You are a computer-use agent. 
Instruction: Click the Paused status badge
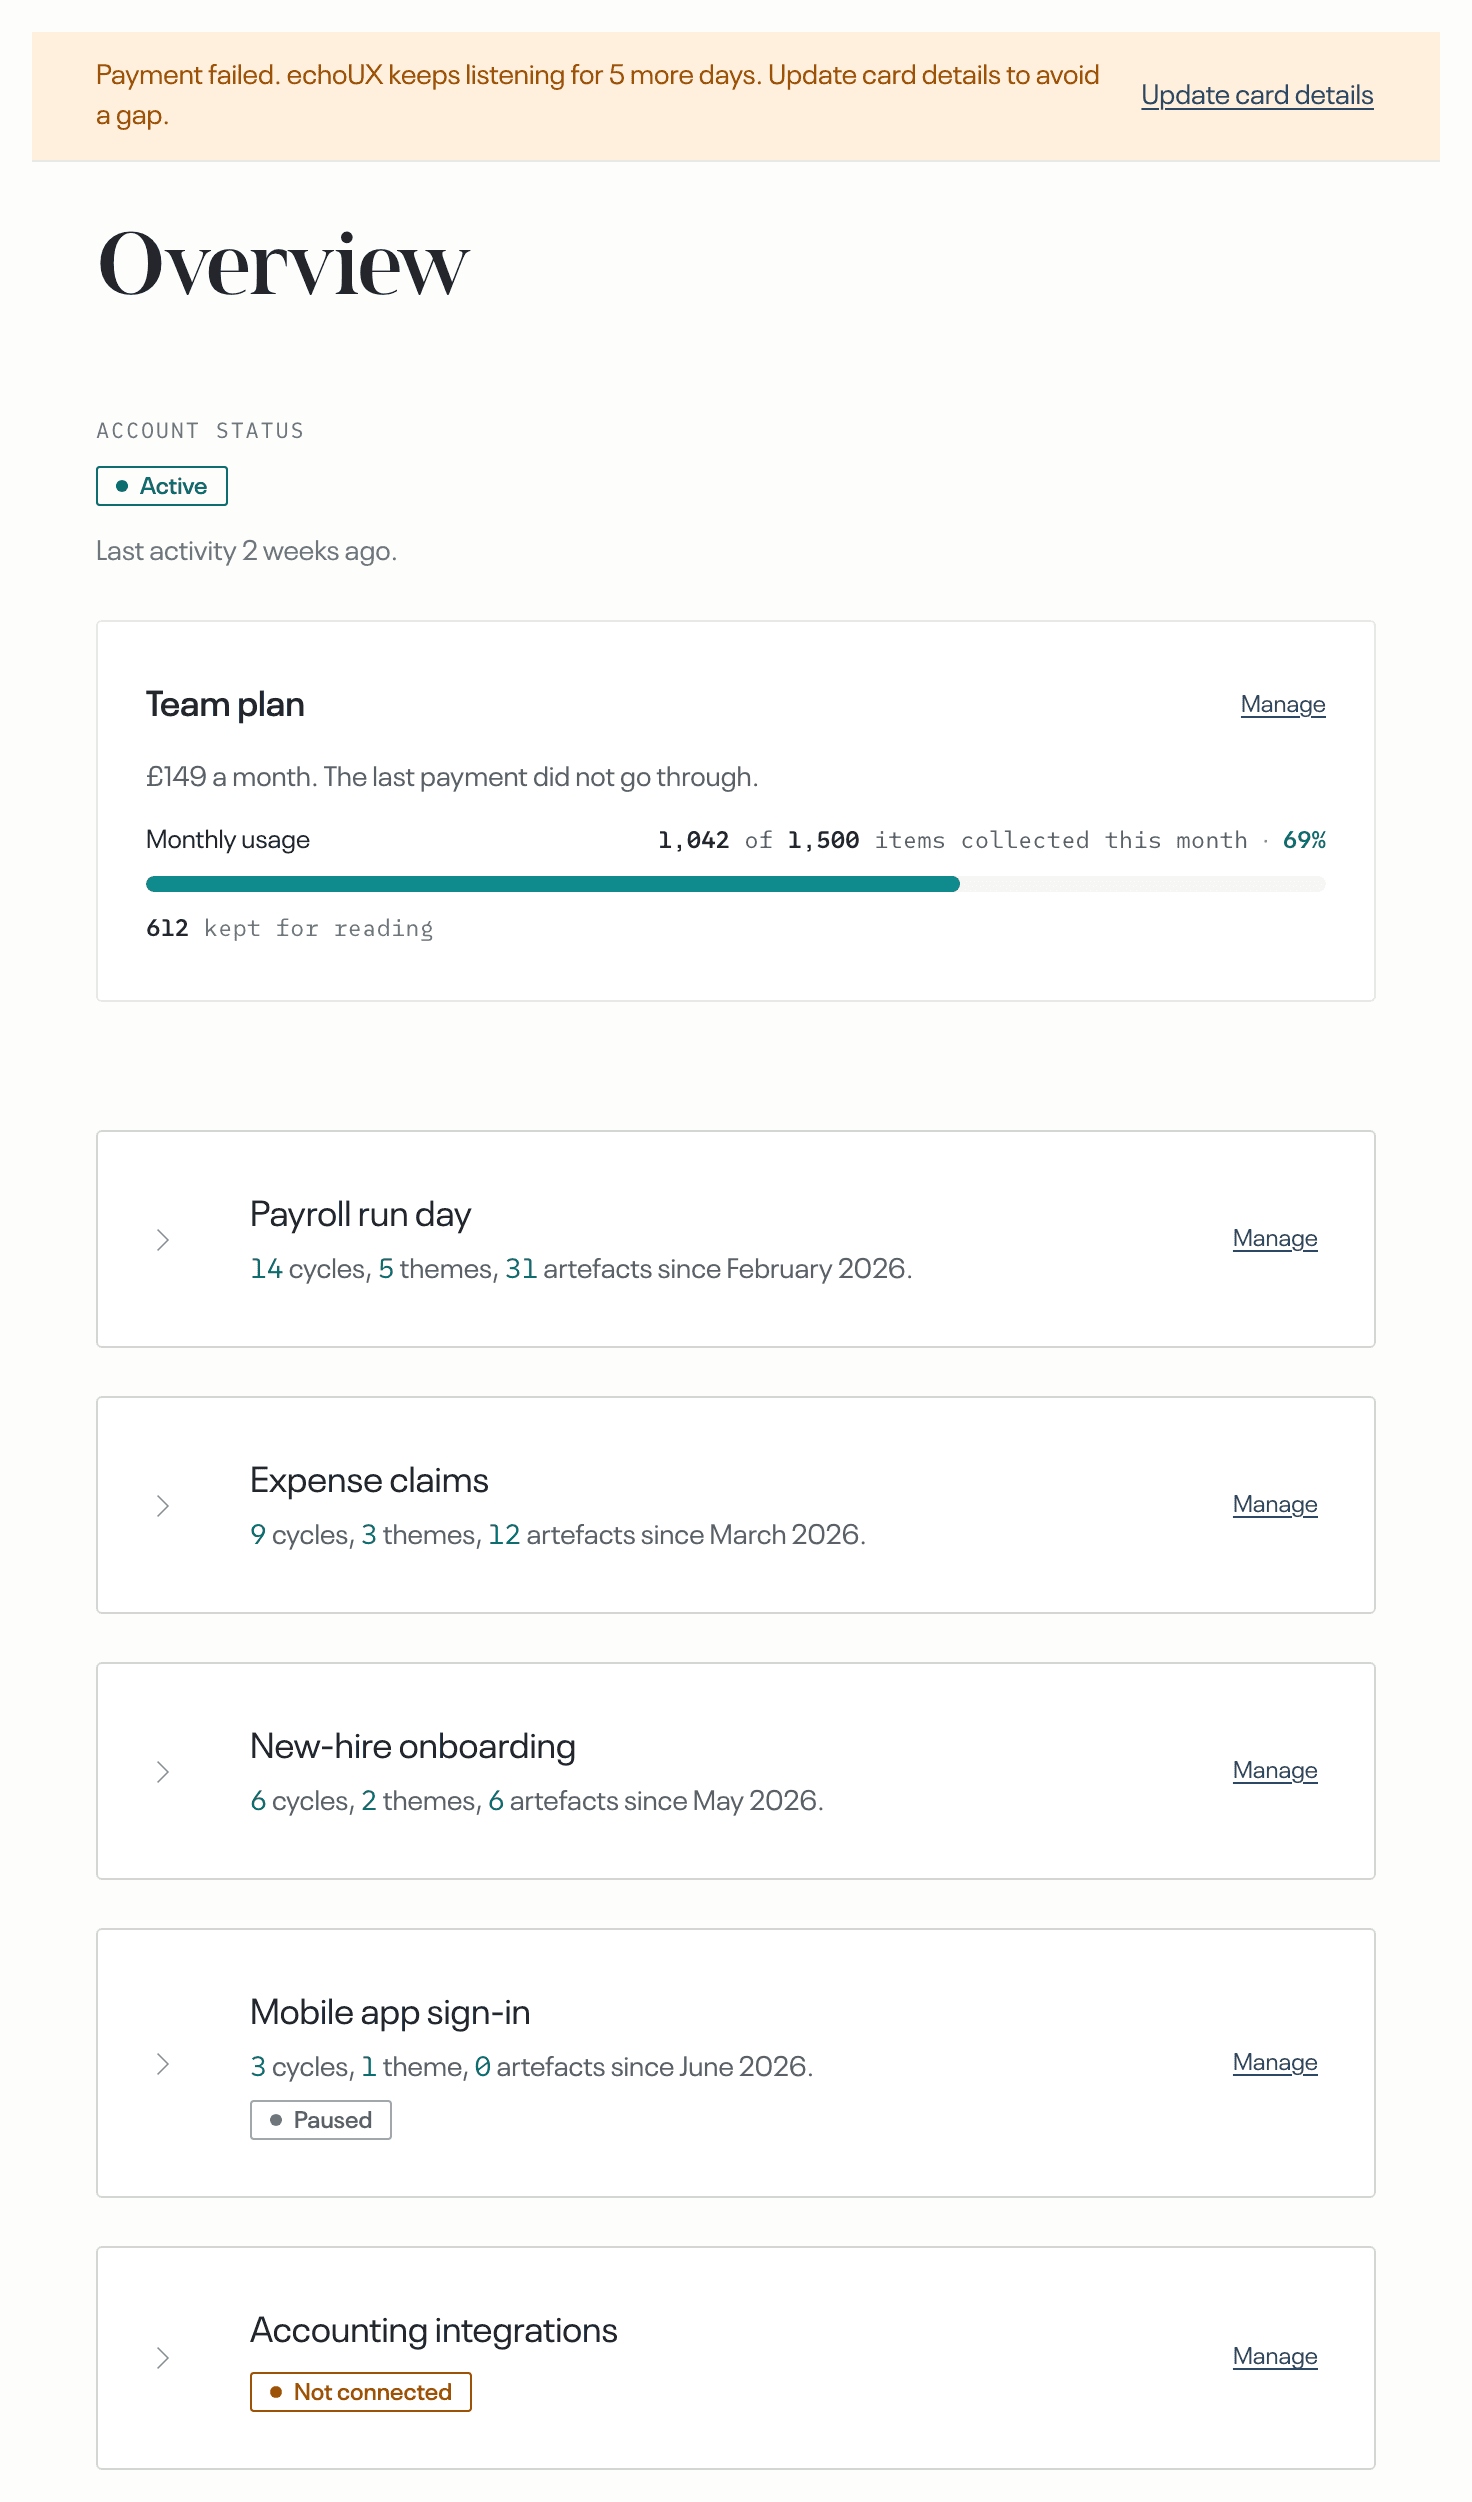pyautogui.click(x=321, y=2120)
